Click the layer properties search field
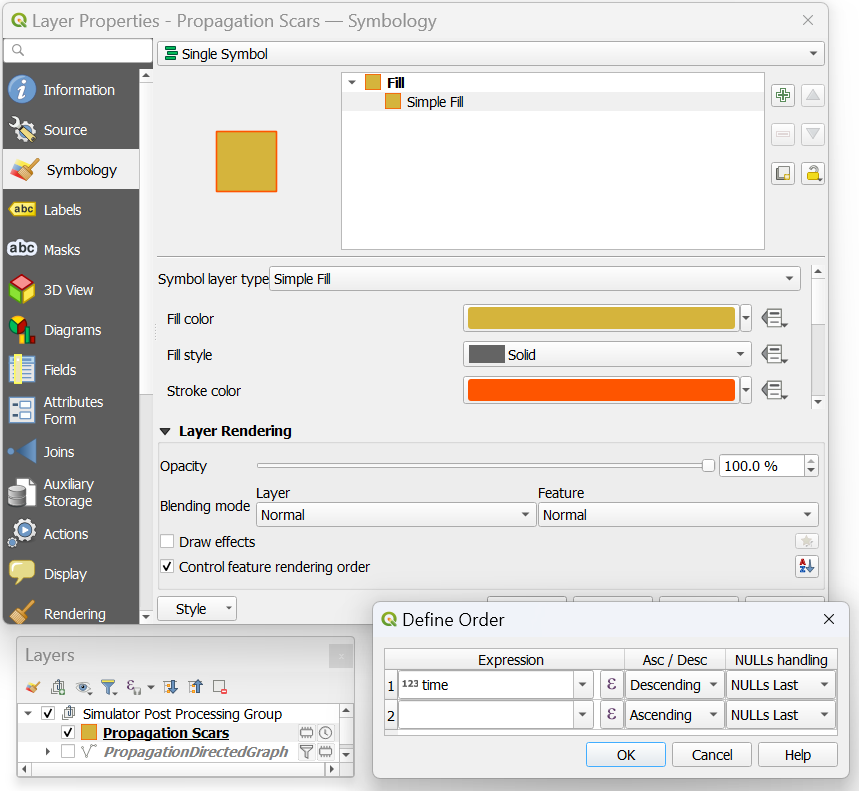This screenshot has width=859, height=791. coord(78,50)
